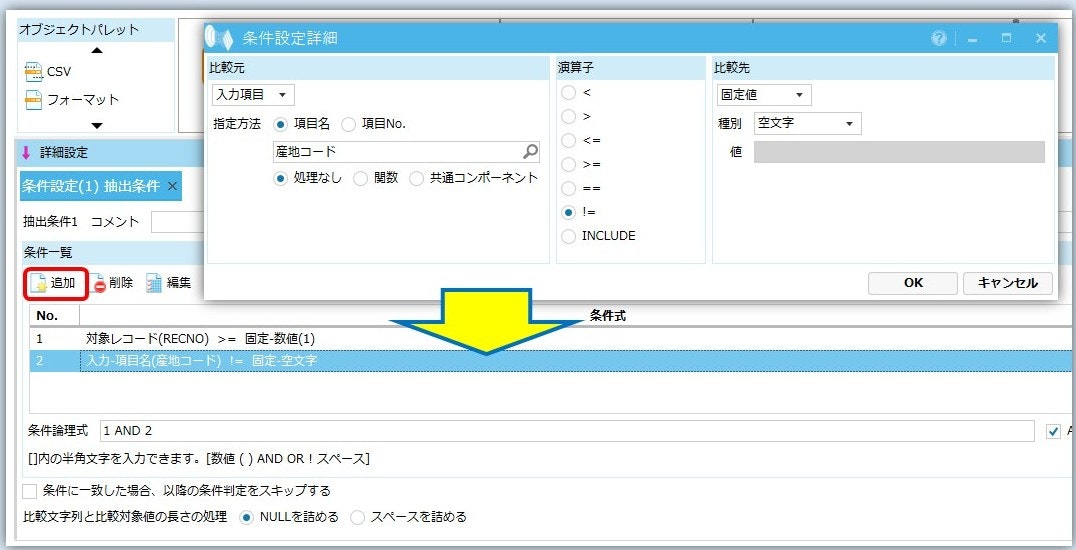Click the 追加 add condition button
Image resolution: width=1076 pixels, height=550 pixels.
(56, 283)
